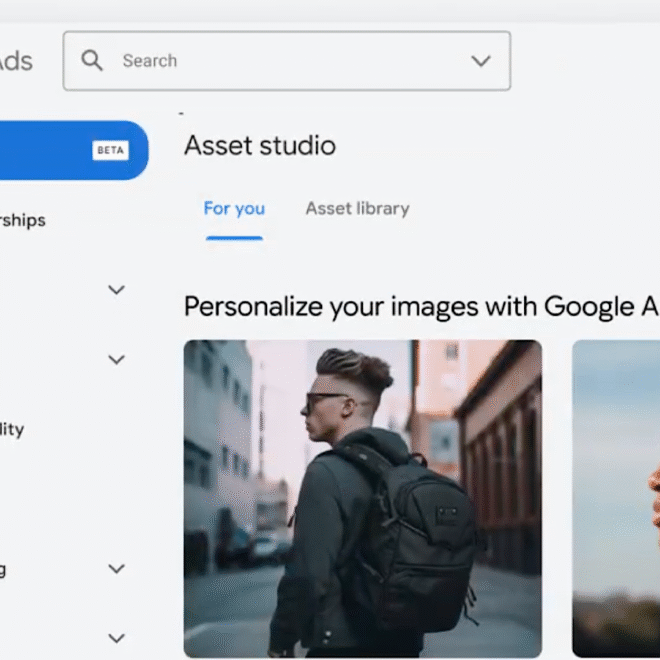Click the magnifier icon in search box
660x660 pixels.
click(x=92, y=61)
